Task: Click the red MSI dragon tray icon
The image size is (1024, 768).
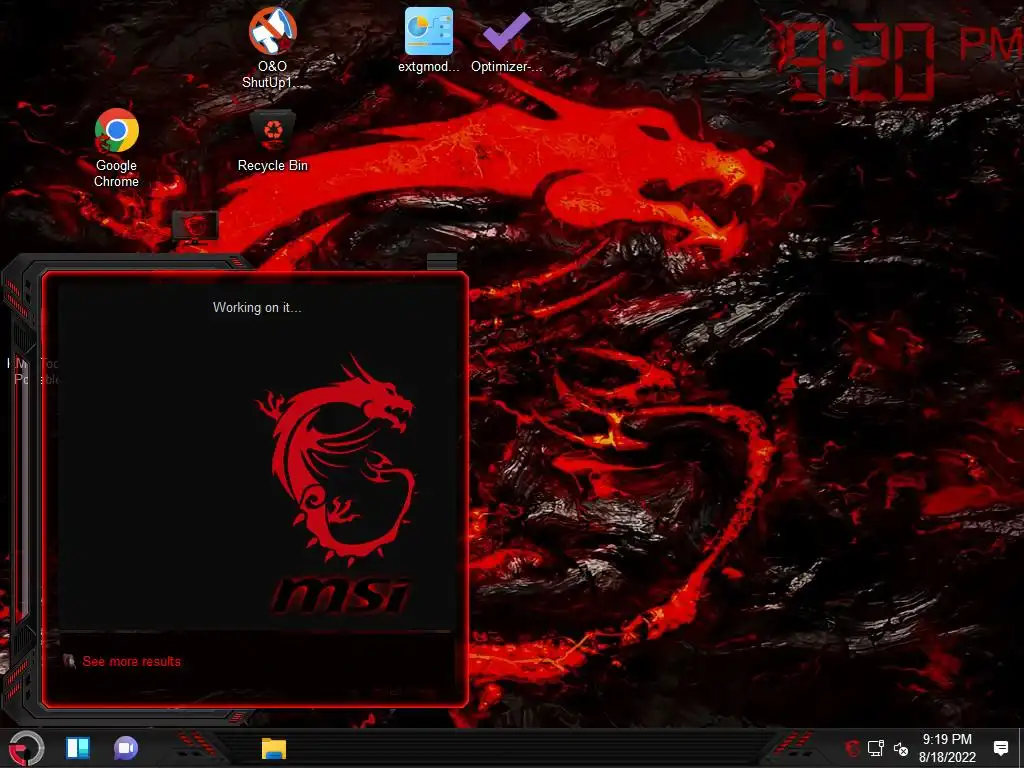Action: click(x=852, y=748)
